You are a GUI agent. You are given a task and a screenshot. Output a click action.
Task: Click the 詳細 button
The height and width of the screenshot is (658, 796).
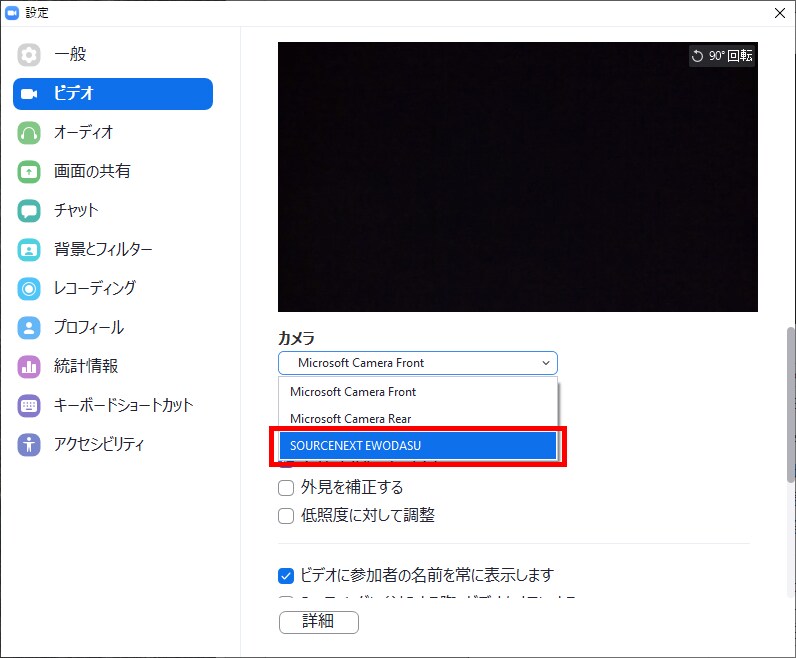319,622
